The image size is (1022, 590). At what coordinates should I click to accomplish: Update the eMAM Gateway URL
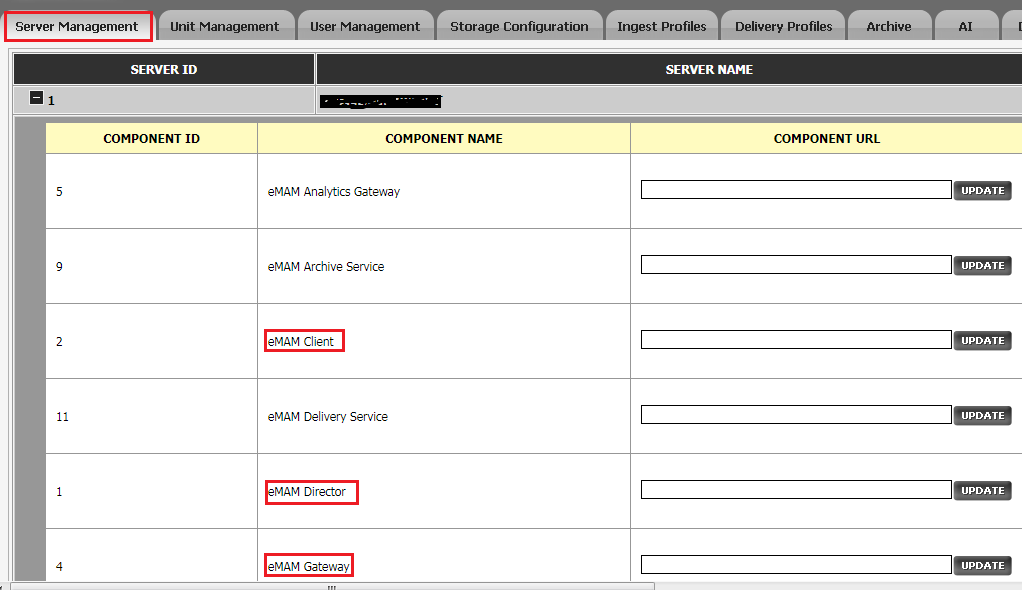[x=982, y=565]
